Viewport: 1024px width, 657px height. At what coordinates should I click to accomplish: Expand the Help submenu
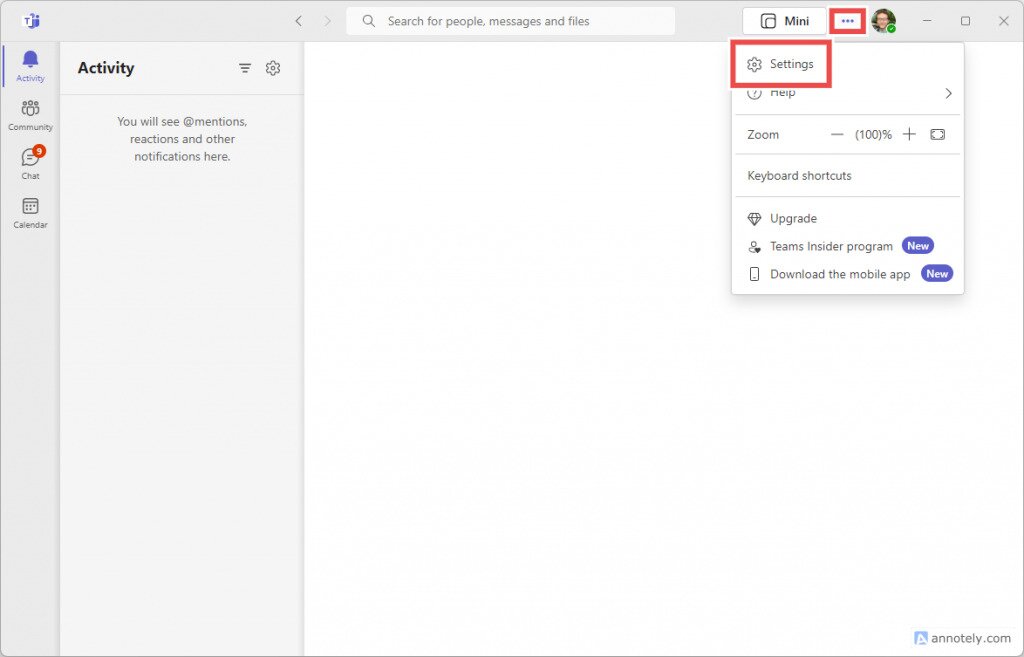(847, 92)
